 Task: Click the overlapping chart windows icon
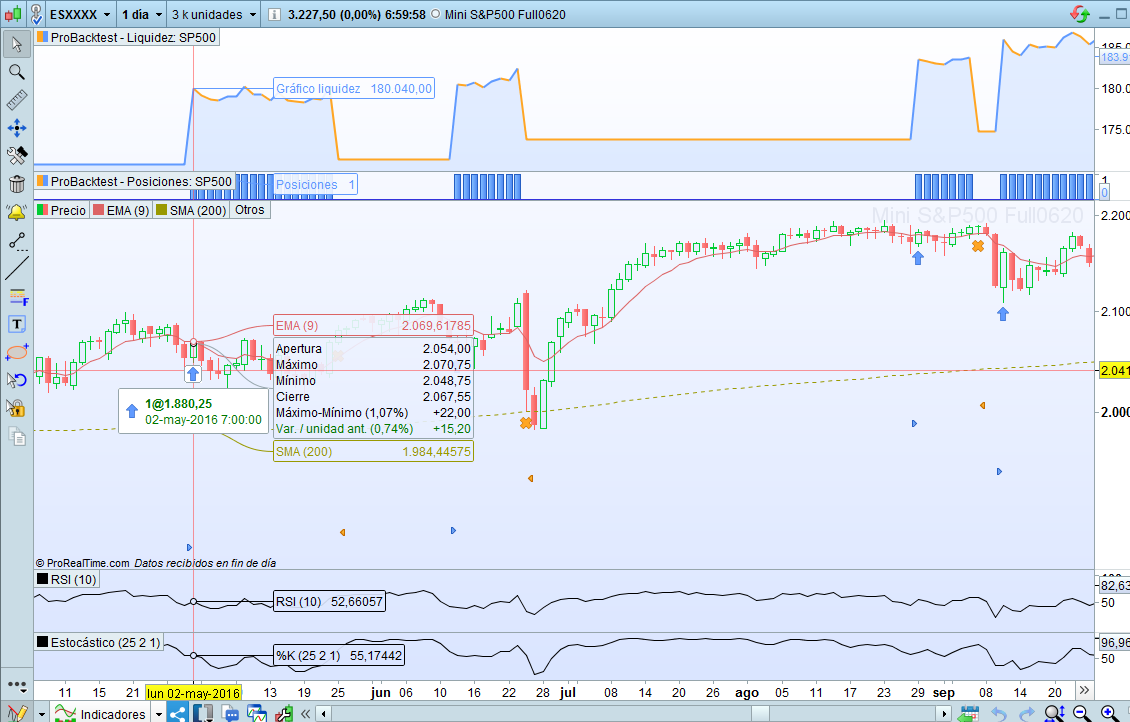pos(257,713)
